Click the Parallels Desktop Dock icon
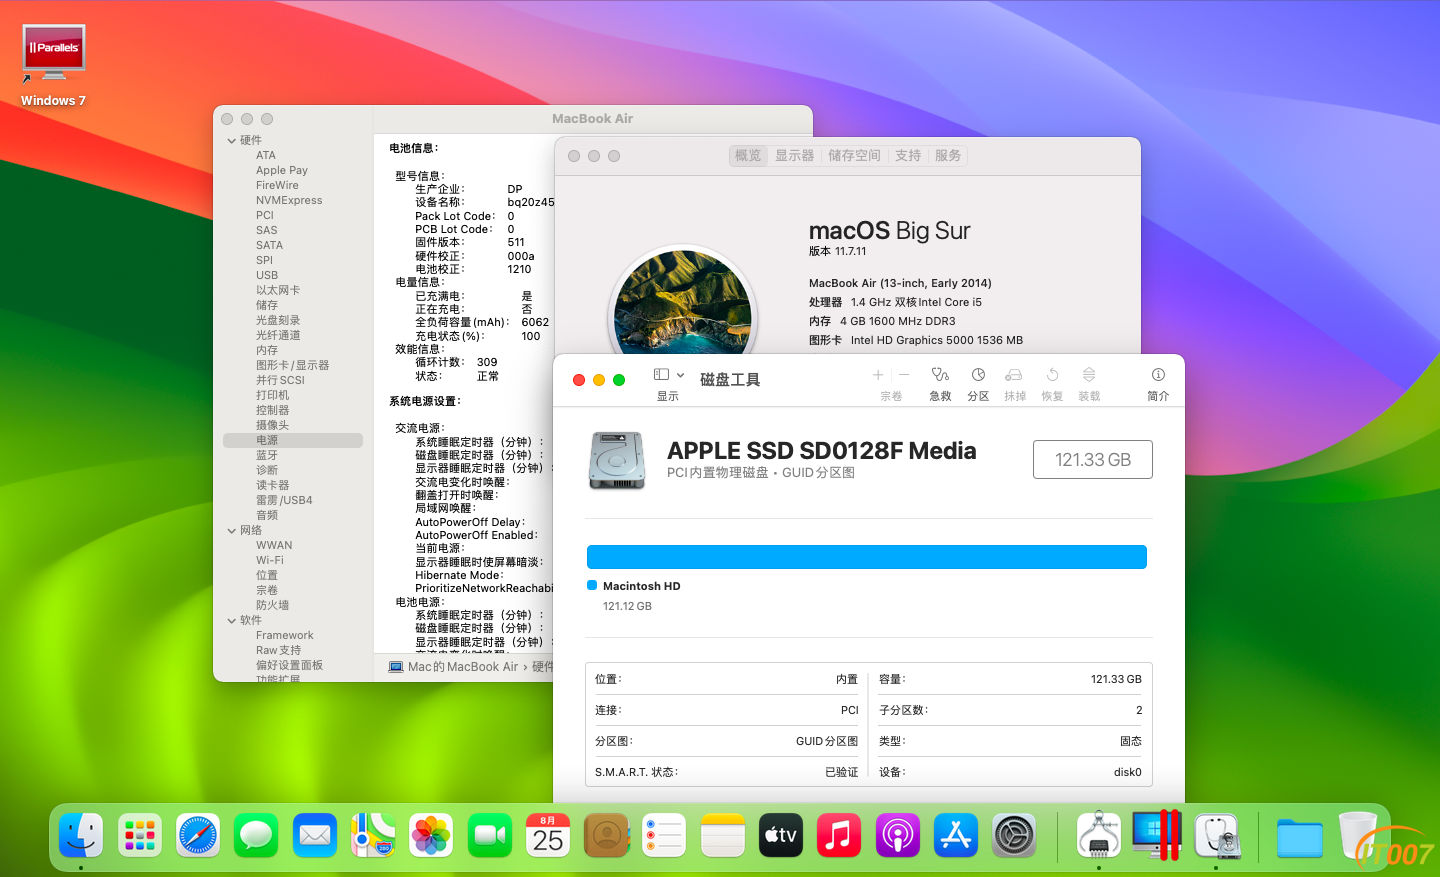Viewport: 1440px width, 877px height. coord(1157,835)
